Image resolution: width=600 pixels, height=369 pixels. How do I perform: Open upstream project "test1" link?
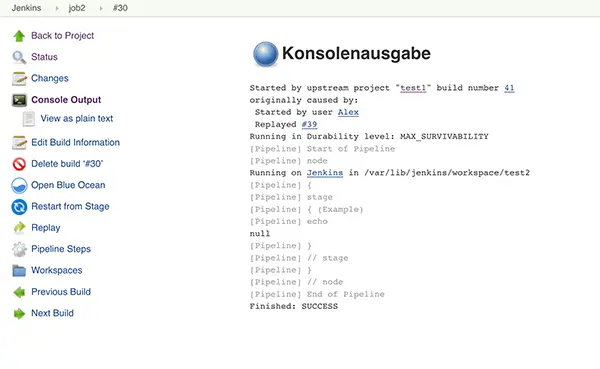[413, 88]
